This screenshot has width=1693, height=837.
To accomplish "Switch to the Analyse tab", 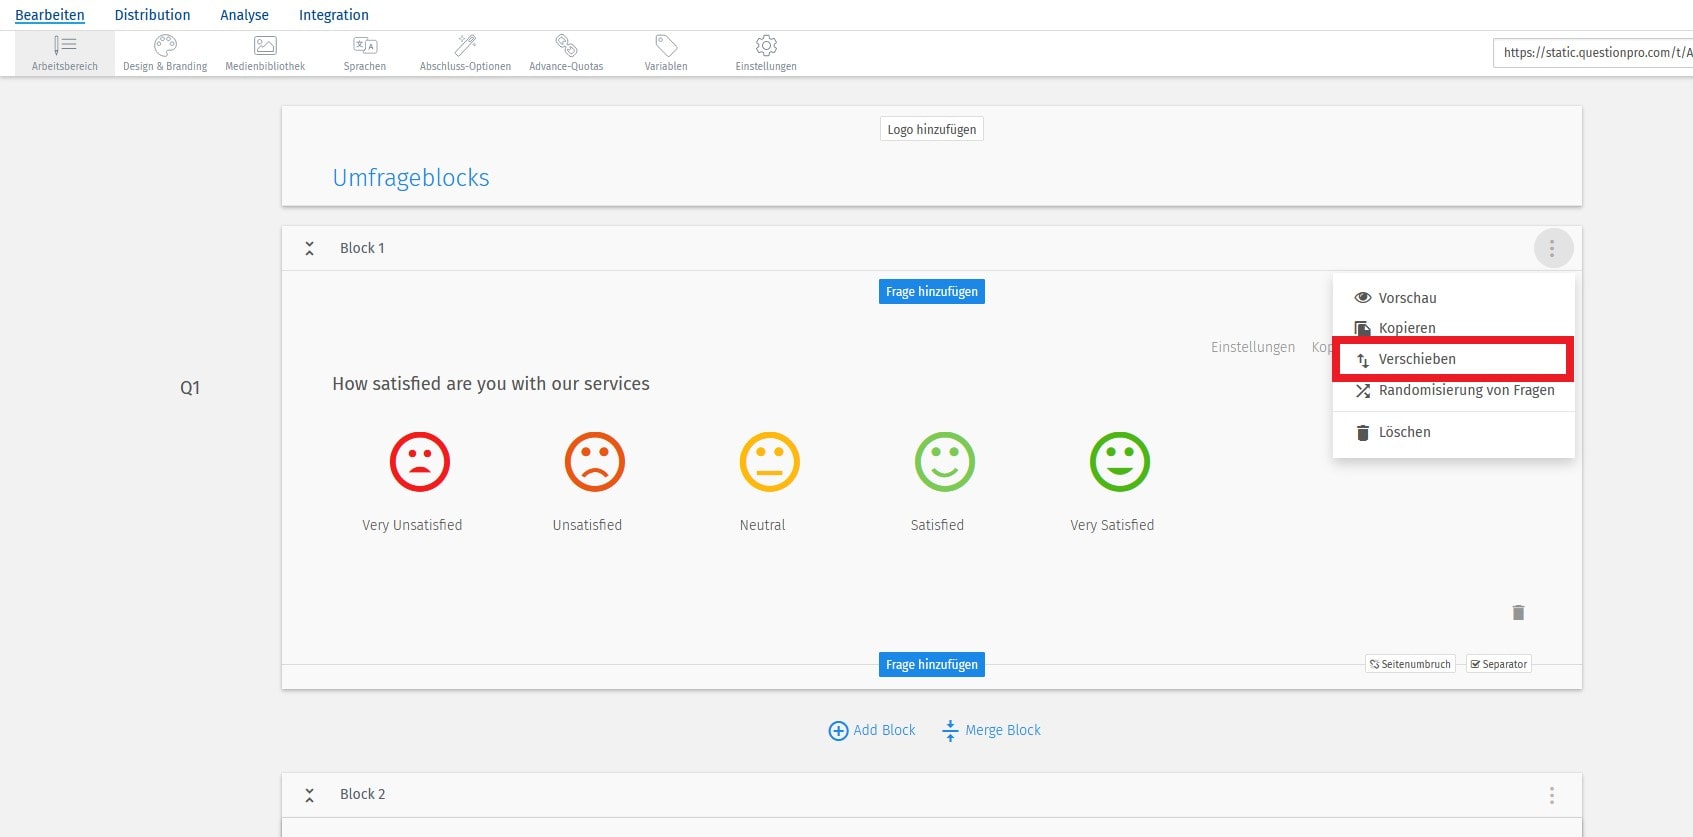I will [x=244, y=15].
